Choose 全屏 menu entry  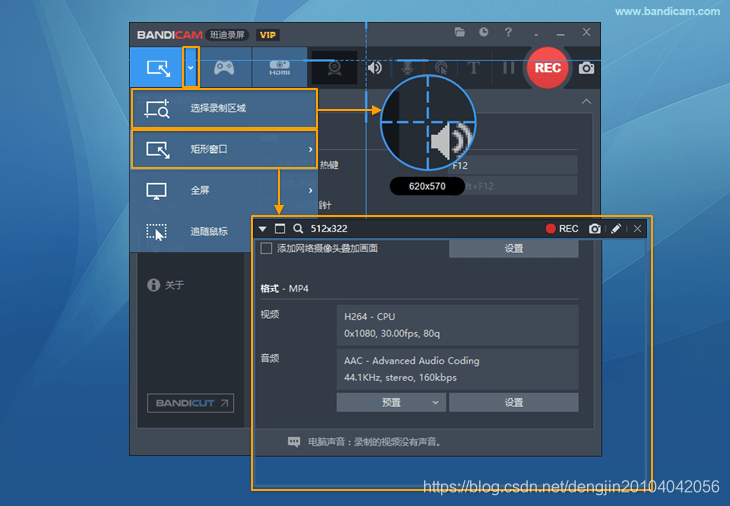pos(224,190)
